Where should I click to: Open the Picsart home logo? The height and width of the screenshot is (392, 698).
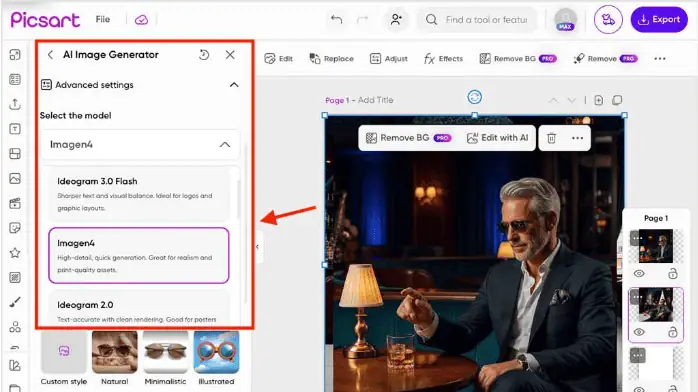45,20
